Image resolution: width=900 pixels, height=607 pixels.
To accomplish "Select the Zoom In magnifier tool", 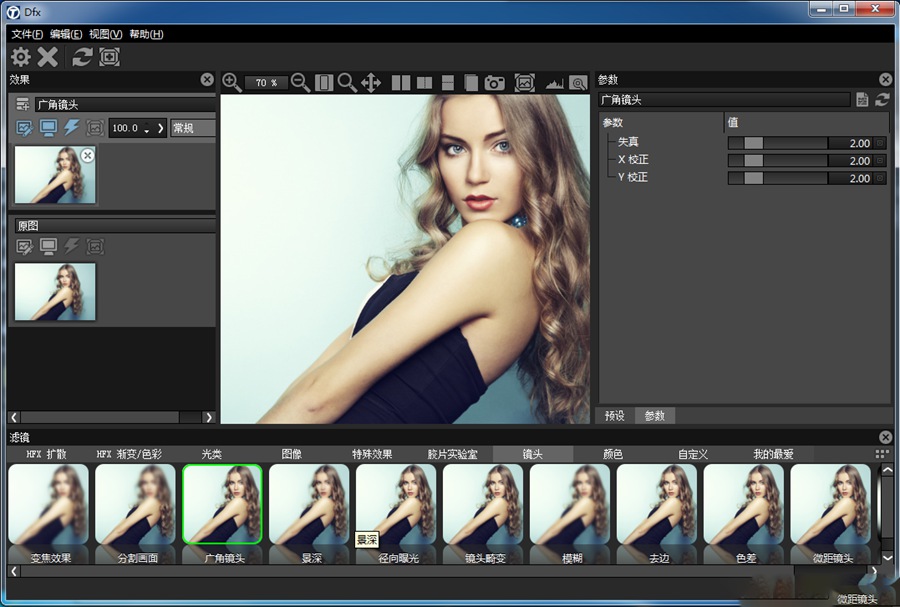I will click(230, 83).
